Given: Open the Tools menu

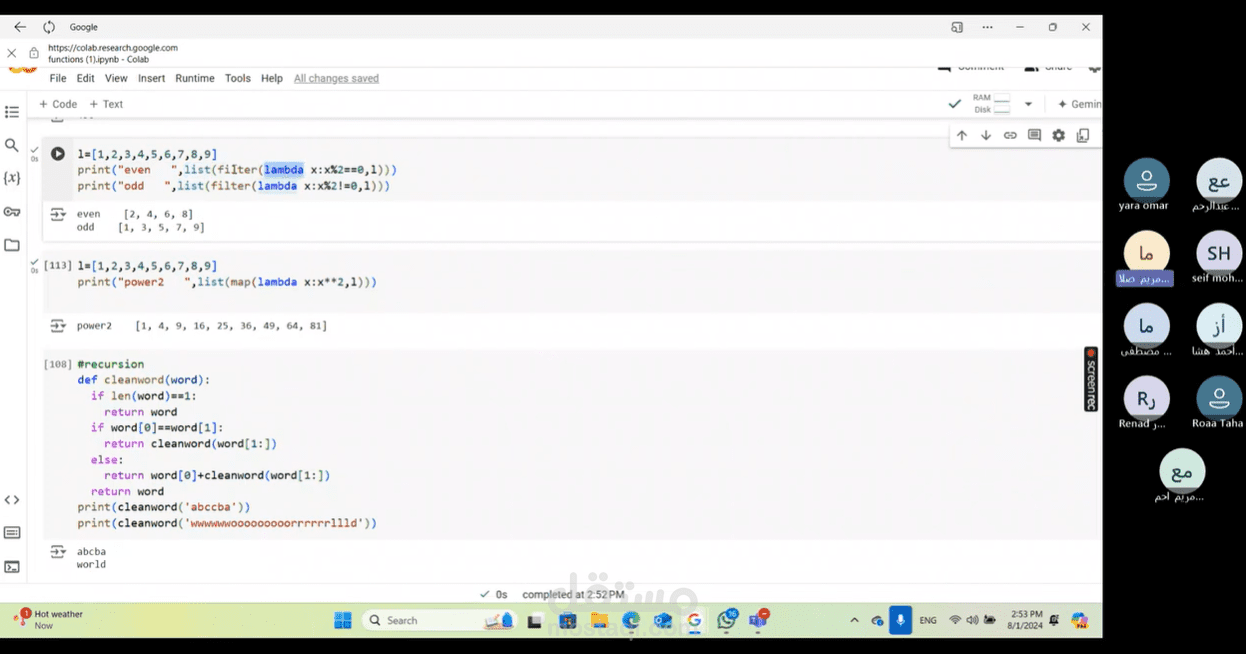Looking at the screenshot, I should pos(237,78).
